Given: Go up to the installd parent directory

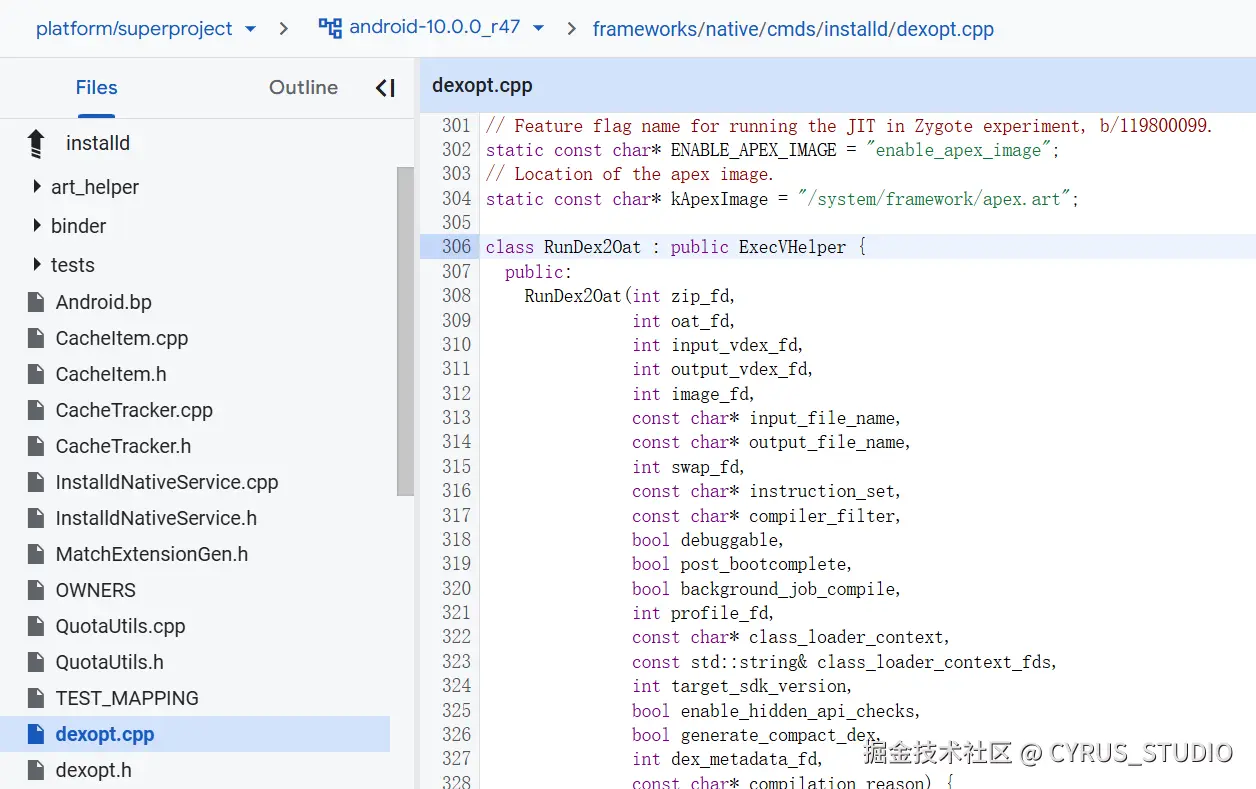Looking at the screenshot, I should click(x=36, y=143).
